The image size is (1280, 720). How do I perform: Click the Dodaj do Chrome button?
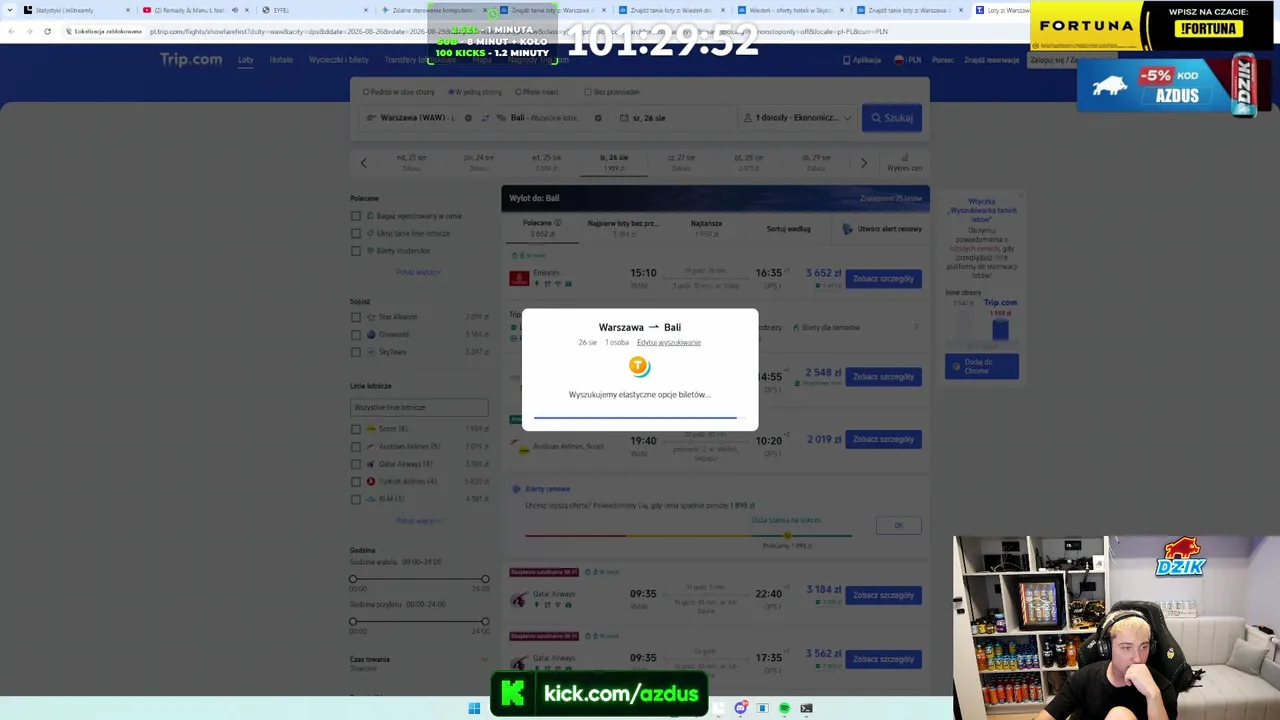(982, 366)
